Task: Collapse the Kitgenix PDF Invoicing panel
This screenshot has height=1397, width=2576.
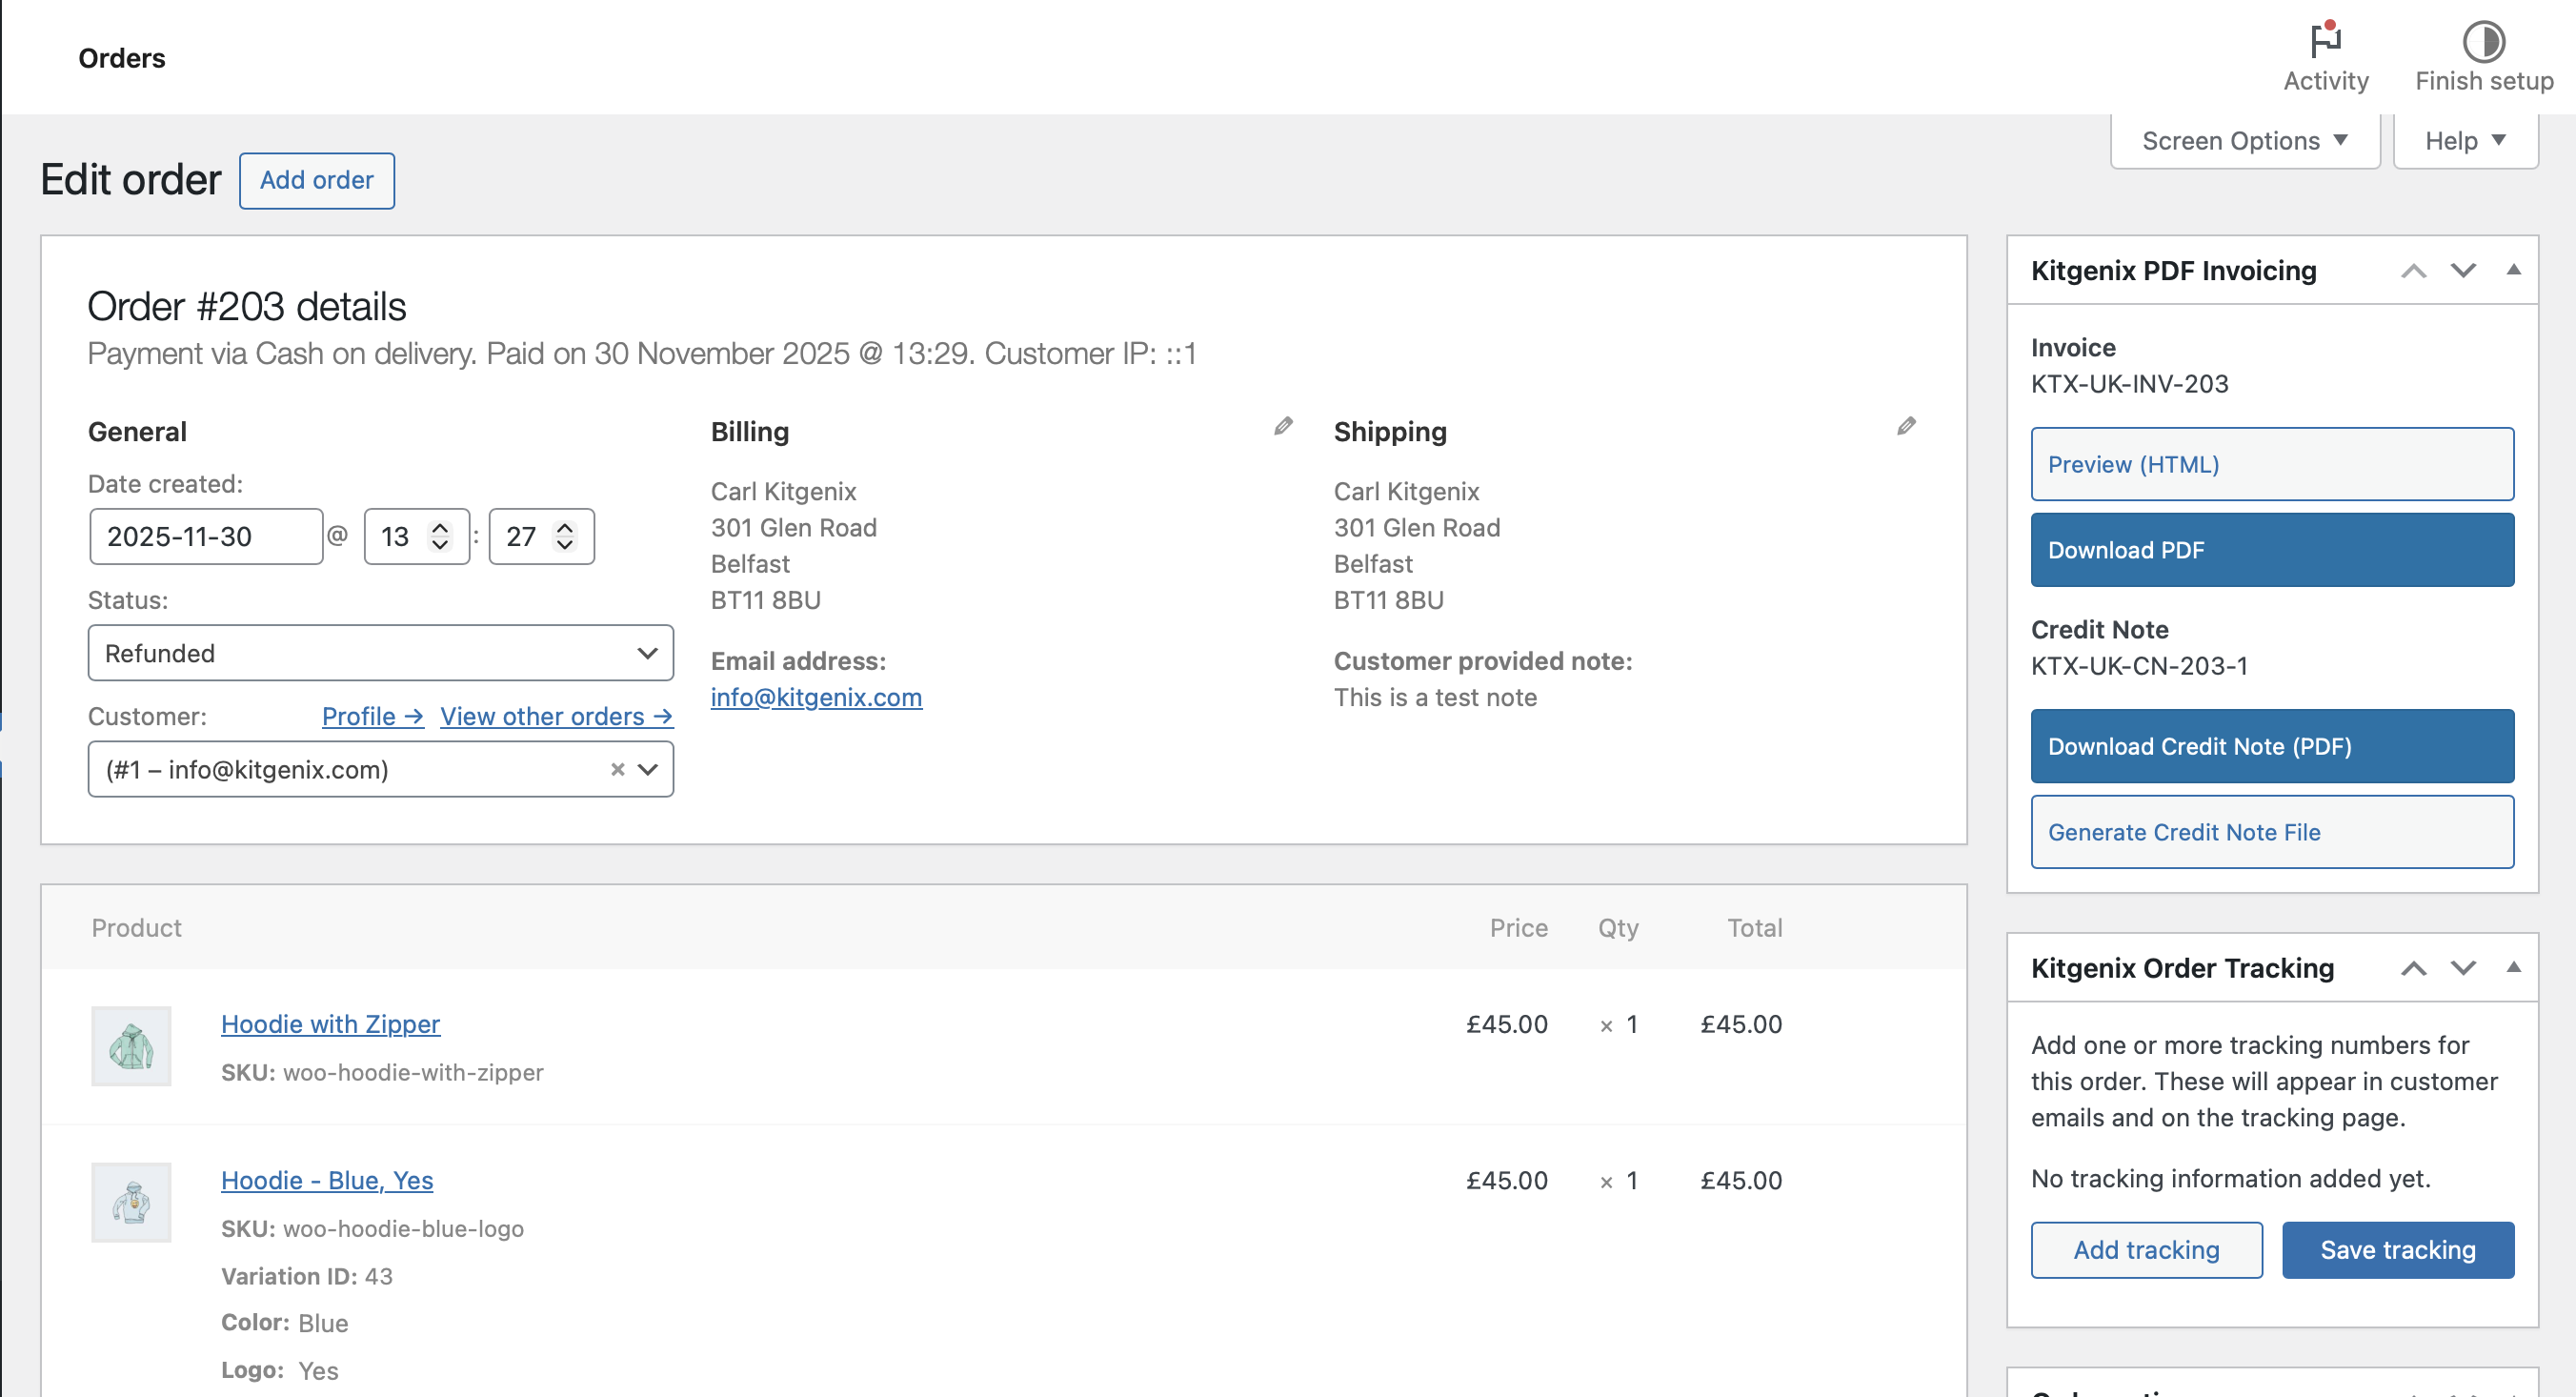Action: coord(2515,270)
